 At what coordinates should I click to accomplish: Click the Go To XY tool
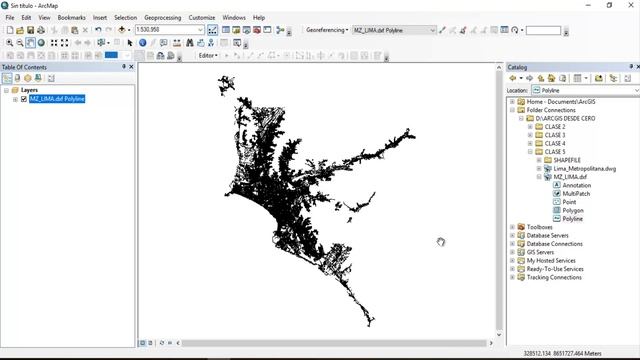click(211, 43)
